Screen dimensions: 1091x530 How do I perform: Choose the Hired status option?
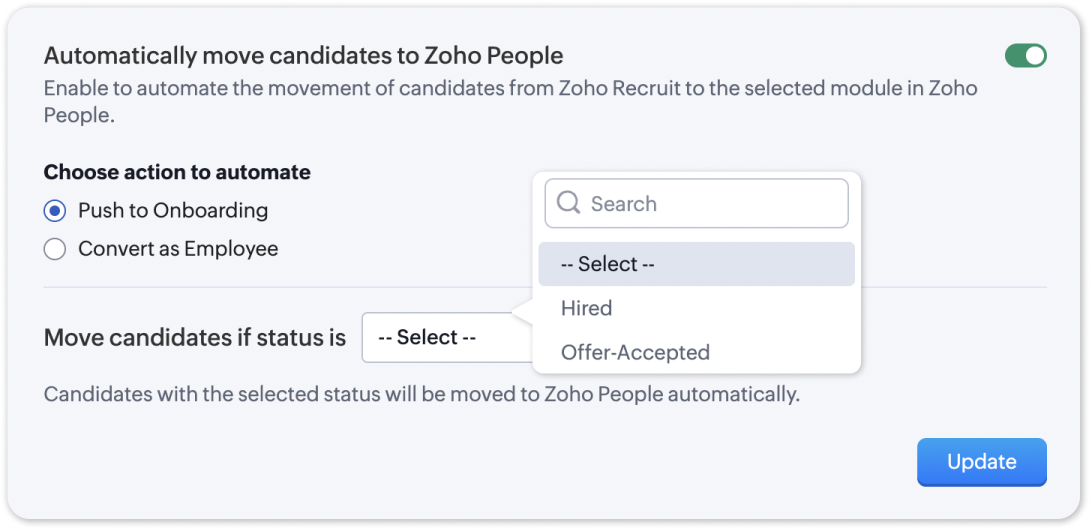click(x=587, y=308)
